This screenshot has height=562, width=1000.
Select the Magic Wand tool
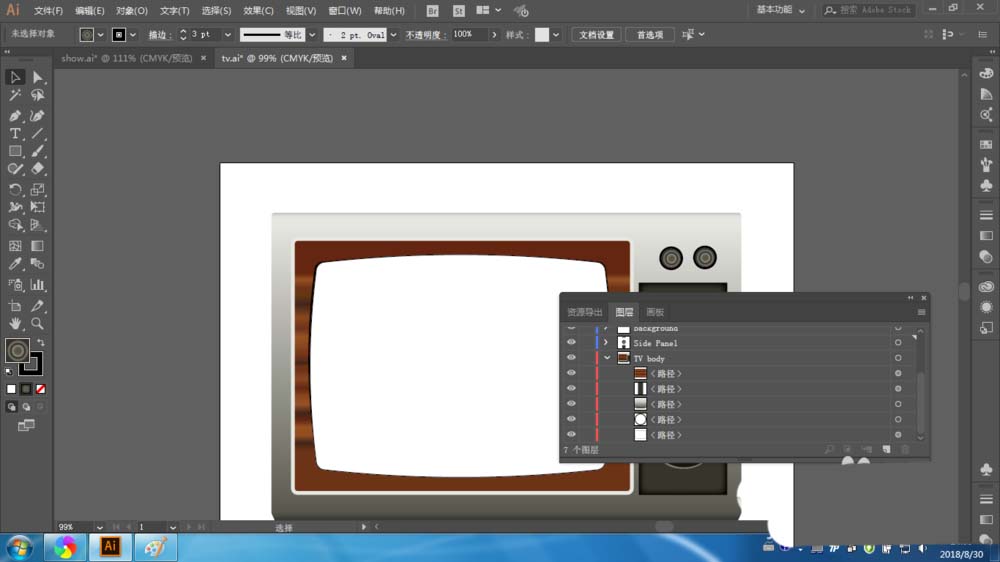point(15,96)
